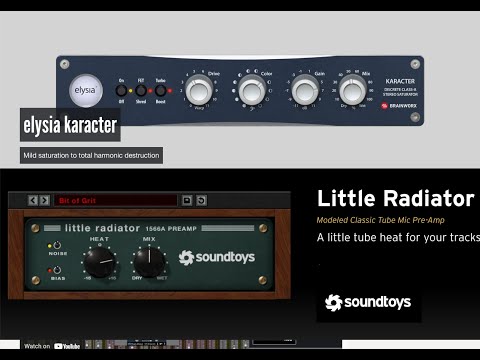Click 'Modeled Classic Tube Mic Pre-Amp' subtitle

[x=380, y=220]
